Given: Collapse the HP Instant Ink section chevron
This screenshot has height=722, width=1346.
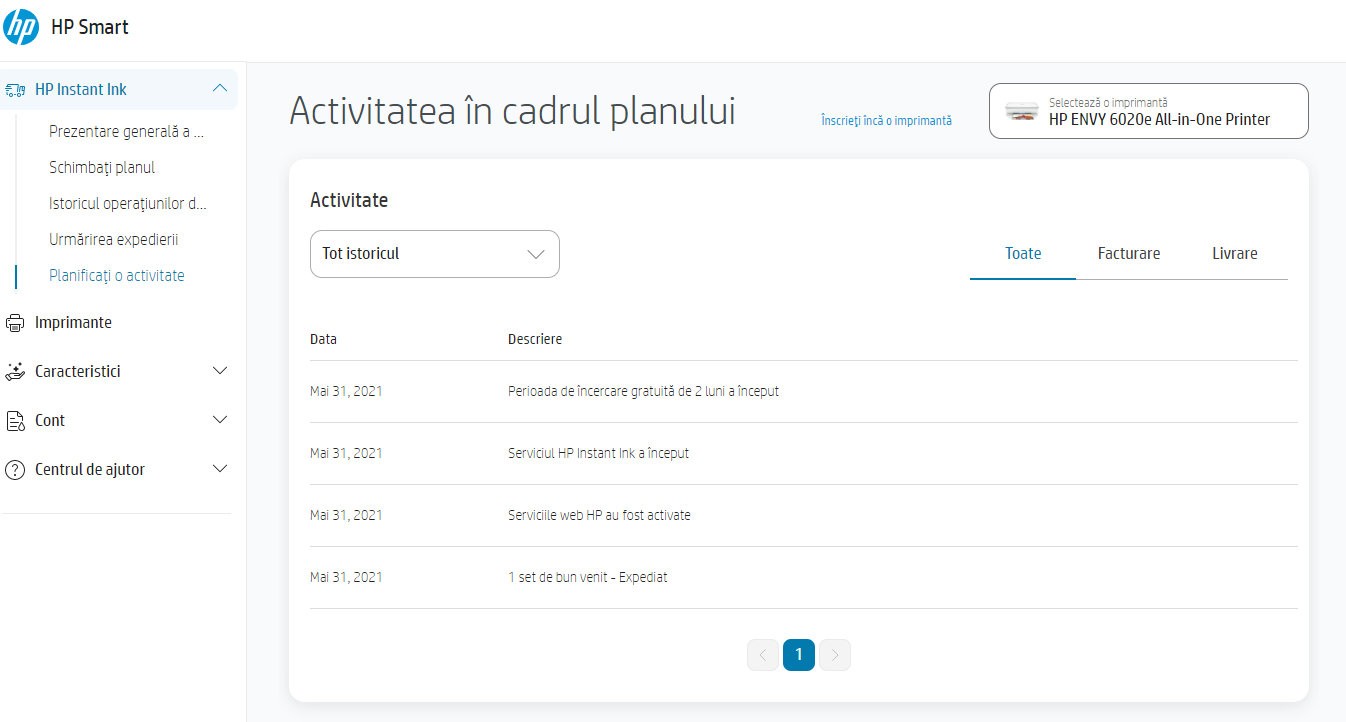Looking at the screenshot, I should click(221, 89).
